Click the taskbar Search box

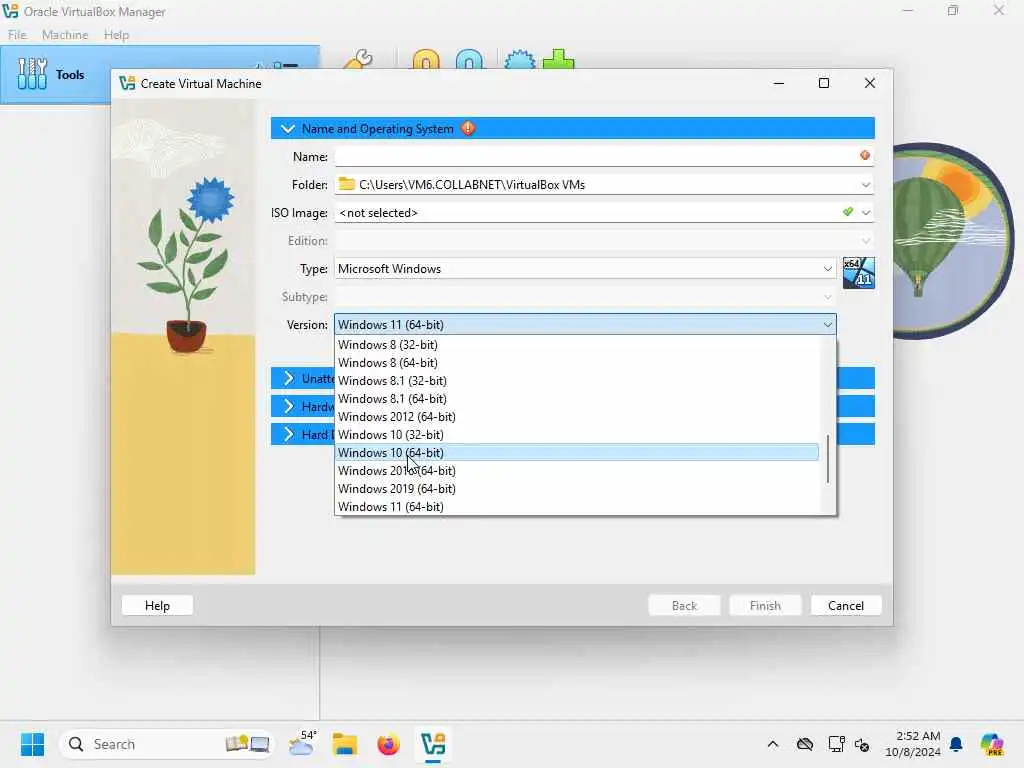[166, 744]
